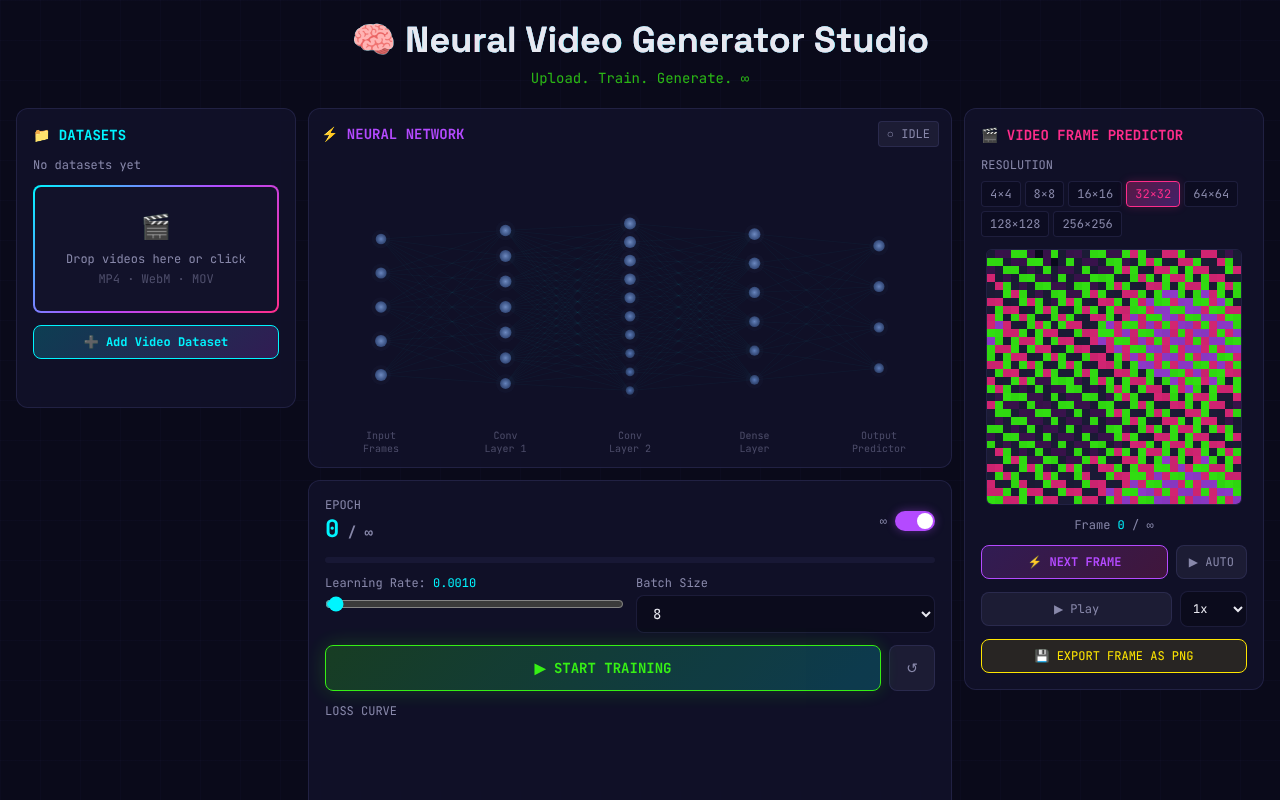Open the 1x playback speed dropdown

click(1213, 608)
